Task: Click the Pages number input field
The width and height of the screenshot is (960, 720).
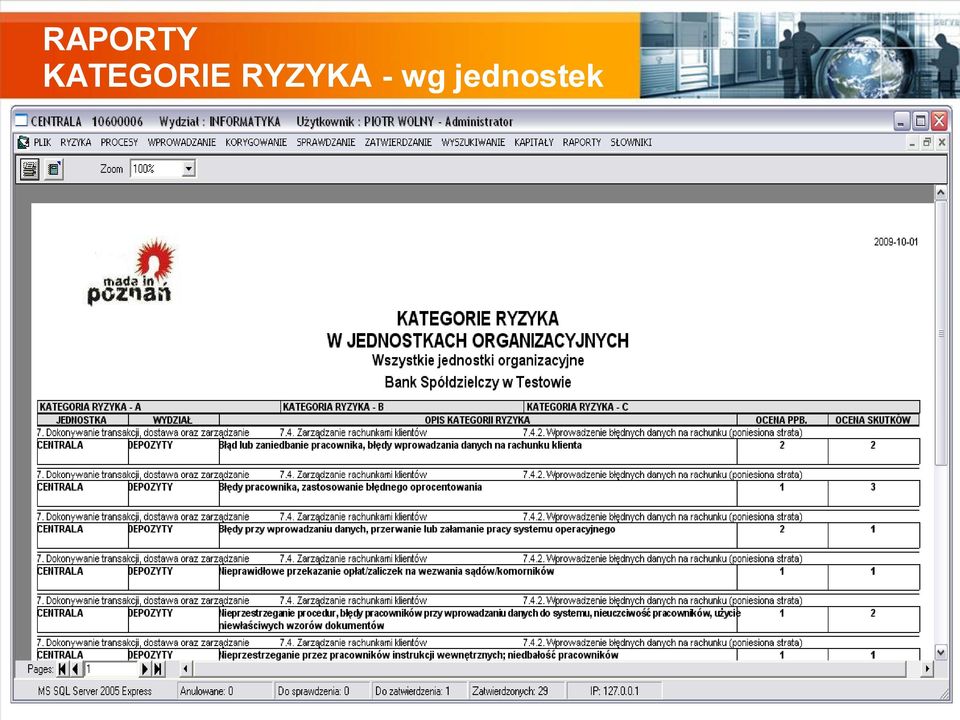Action: point(111,669)
